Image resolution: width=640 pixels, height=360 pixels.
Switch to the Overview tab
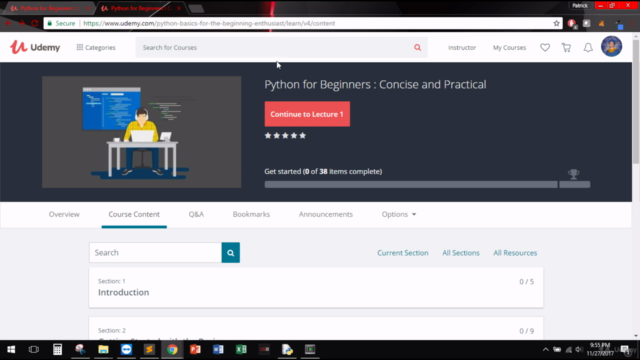pos(64,214)
